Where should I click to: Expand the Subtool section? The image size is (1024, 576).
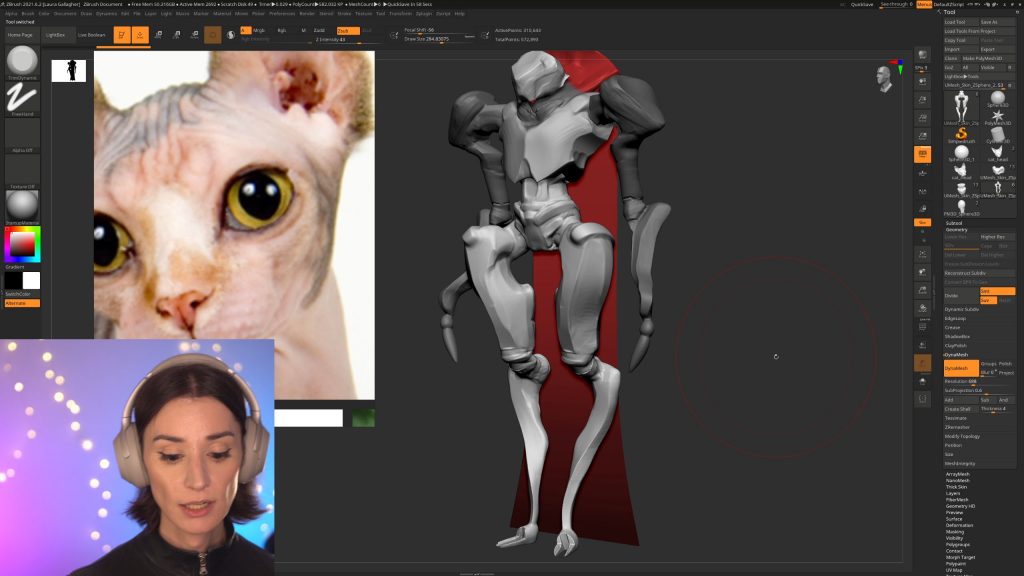tap(953, 223)
